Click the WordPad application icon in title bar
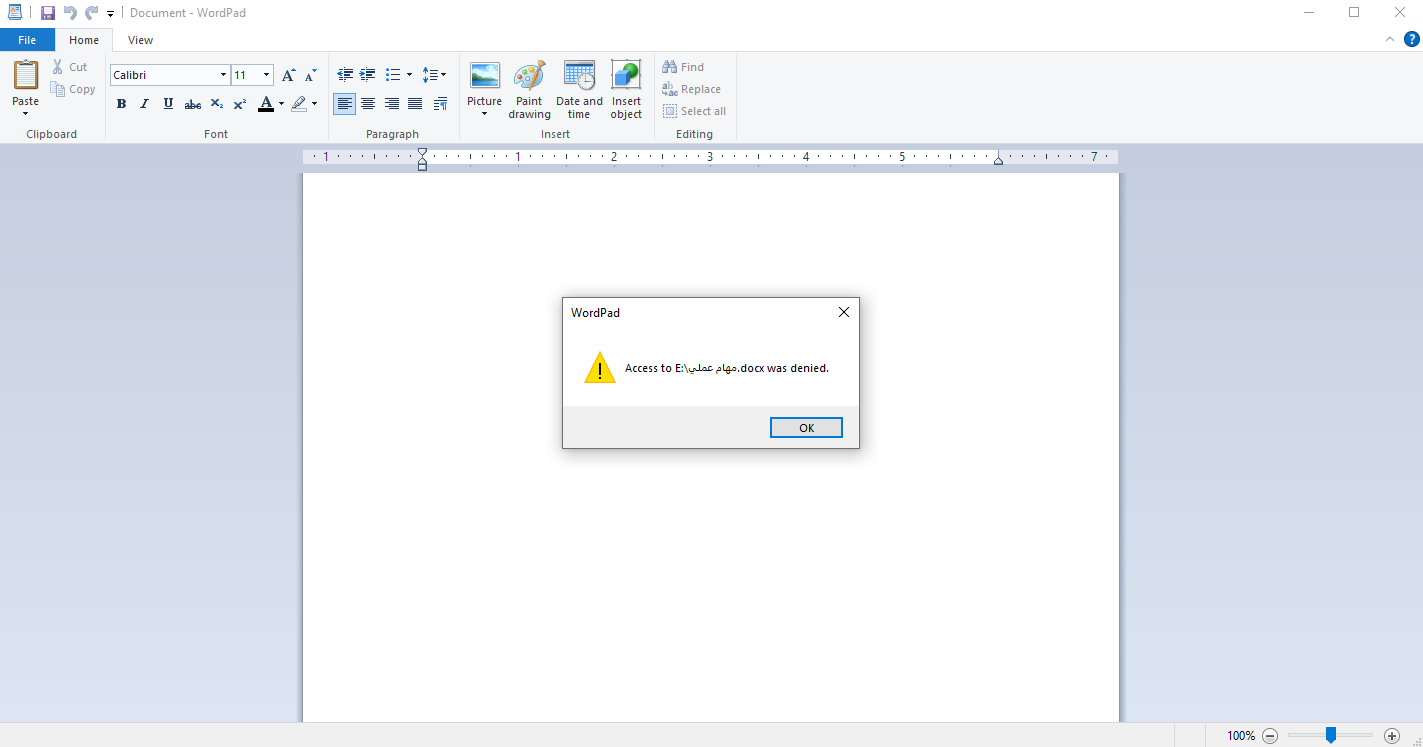 (x=14, y=13)
